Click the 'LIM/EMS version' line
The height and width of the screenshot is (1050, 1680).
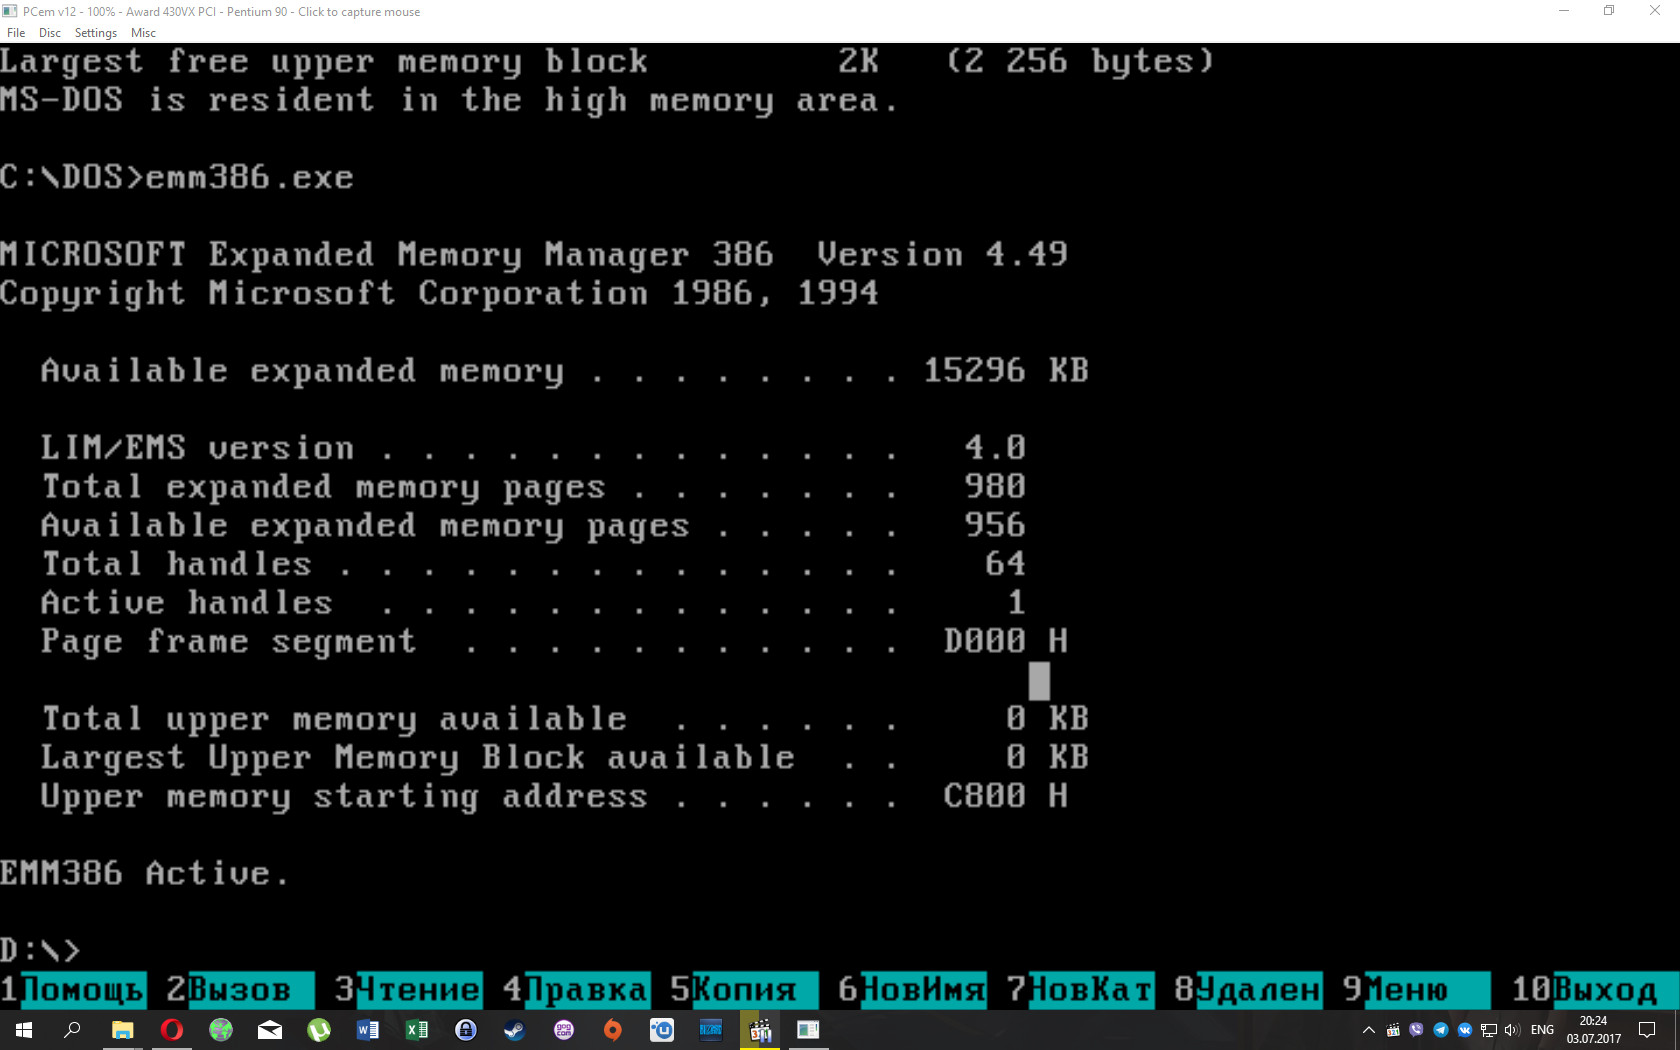[x=534, y=448]
